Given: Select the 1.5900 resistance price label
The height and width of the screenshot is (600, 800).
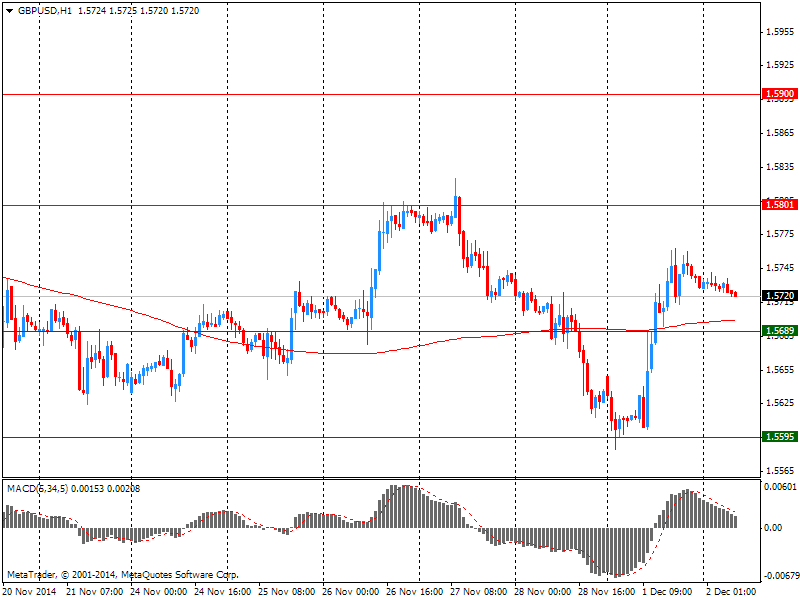Looking at the screenshot, I should 780,94.
